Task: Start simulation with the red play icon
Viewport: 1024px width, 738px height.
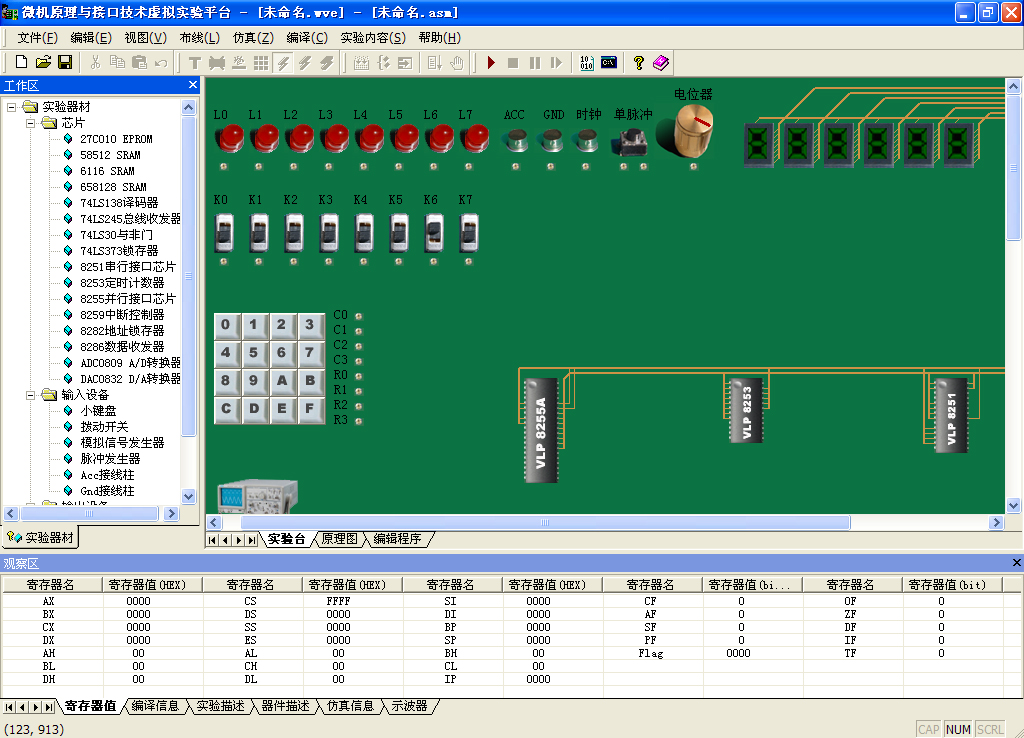Action: click(491, 63)
